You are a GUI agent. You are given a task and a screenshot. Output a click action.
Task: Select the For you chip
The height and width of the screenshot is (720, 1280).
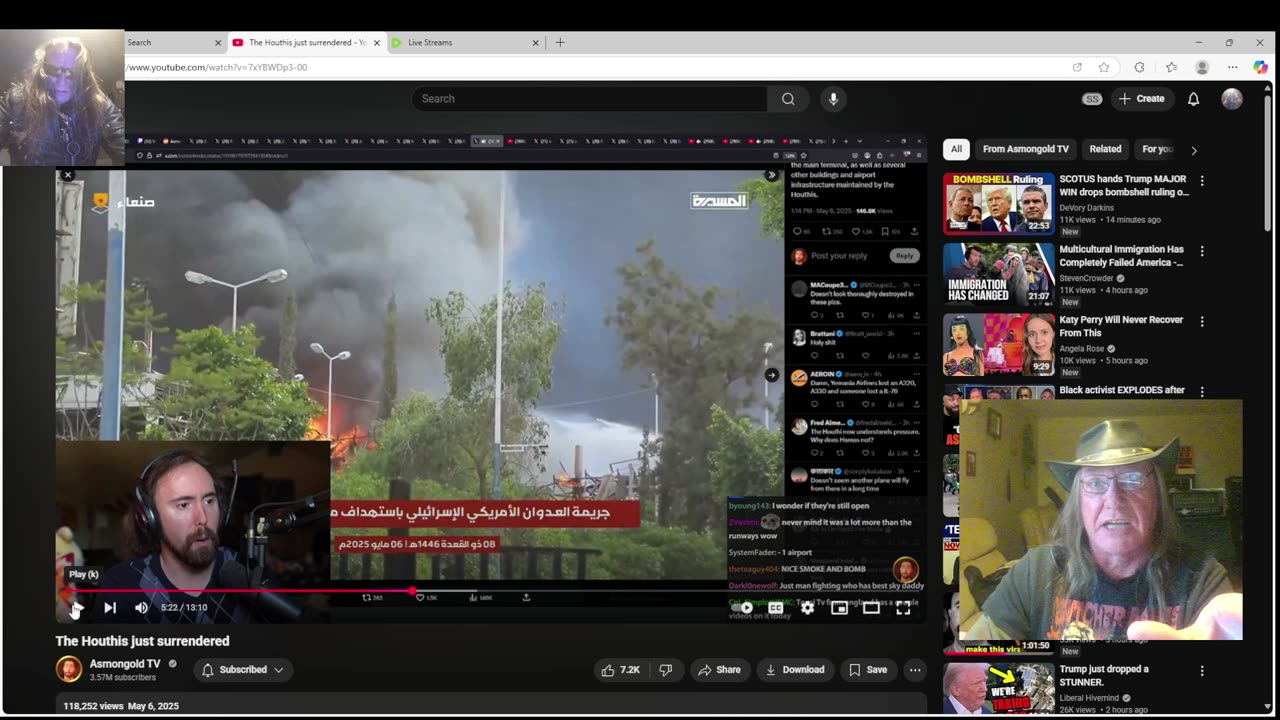[x=1157, y=149]
